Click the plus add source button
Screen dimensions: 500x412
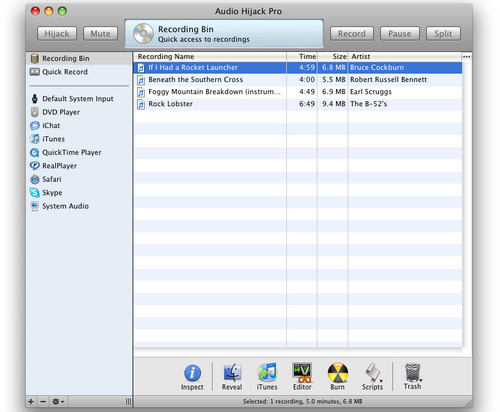31,401
